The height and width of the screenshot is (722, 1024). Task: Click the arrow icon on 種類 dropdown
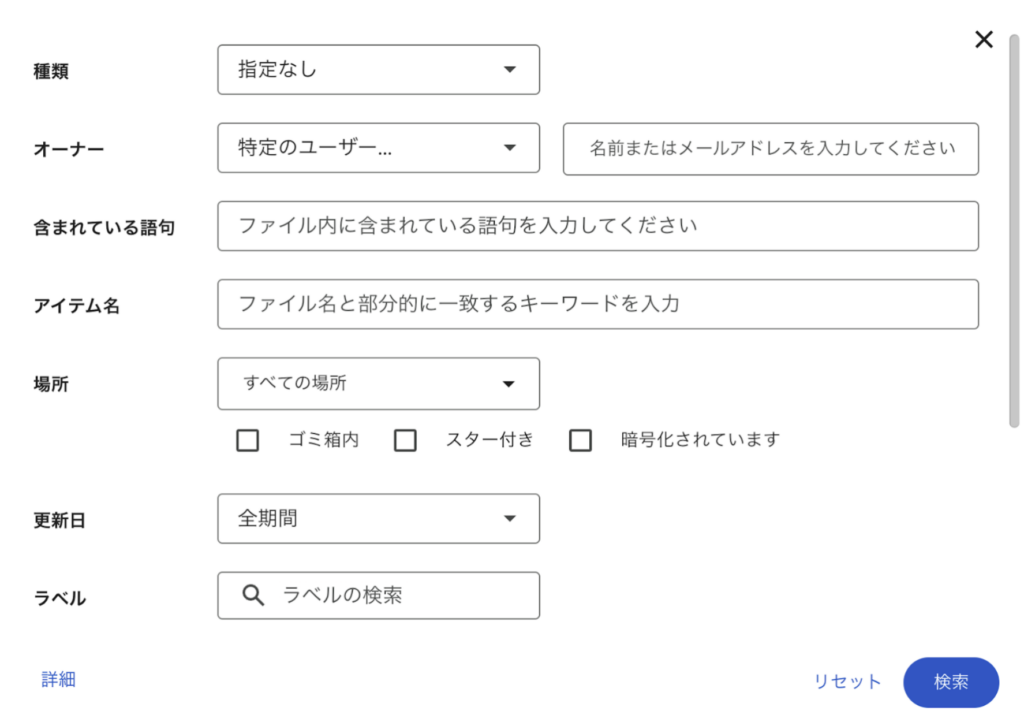pos(509,70)
